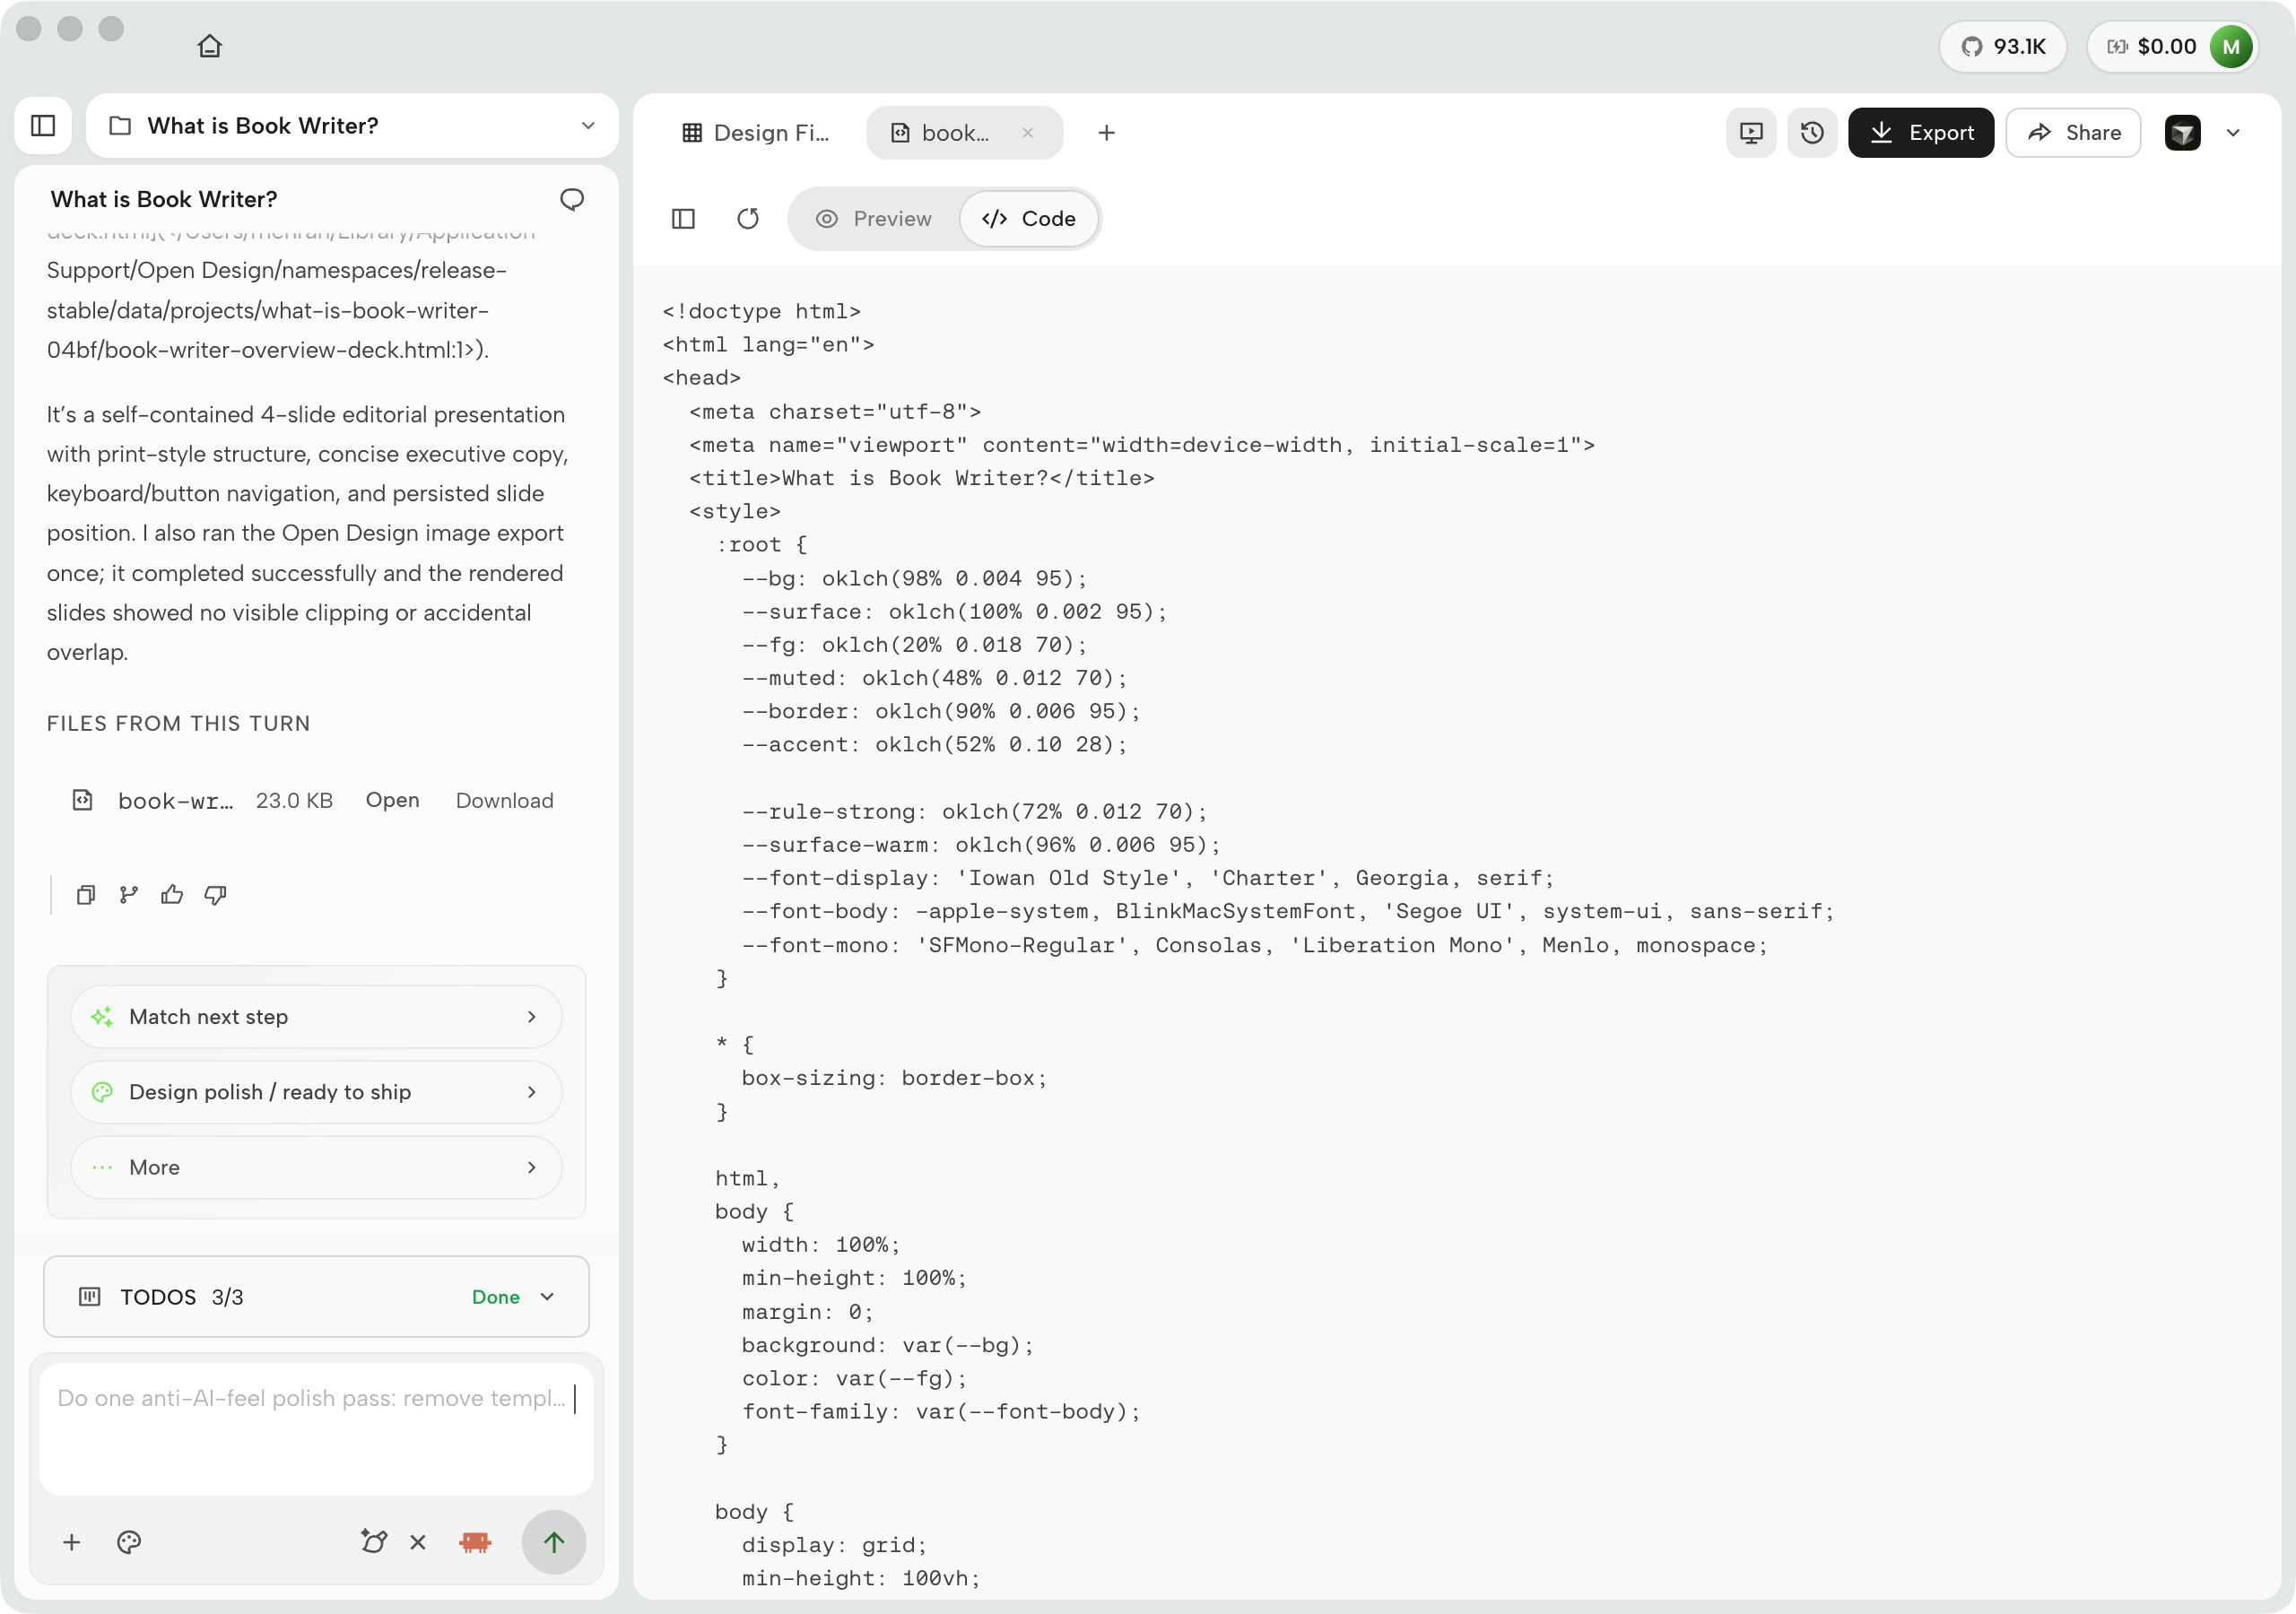Start presentation mode icon
The height and width of the screenshot is (1614, 2296).
1751,133
